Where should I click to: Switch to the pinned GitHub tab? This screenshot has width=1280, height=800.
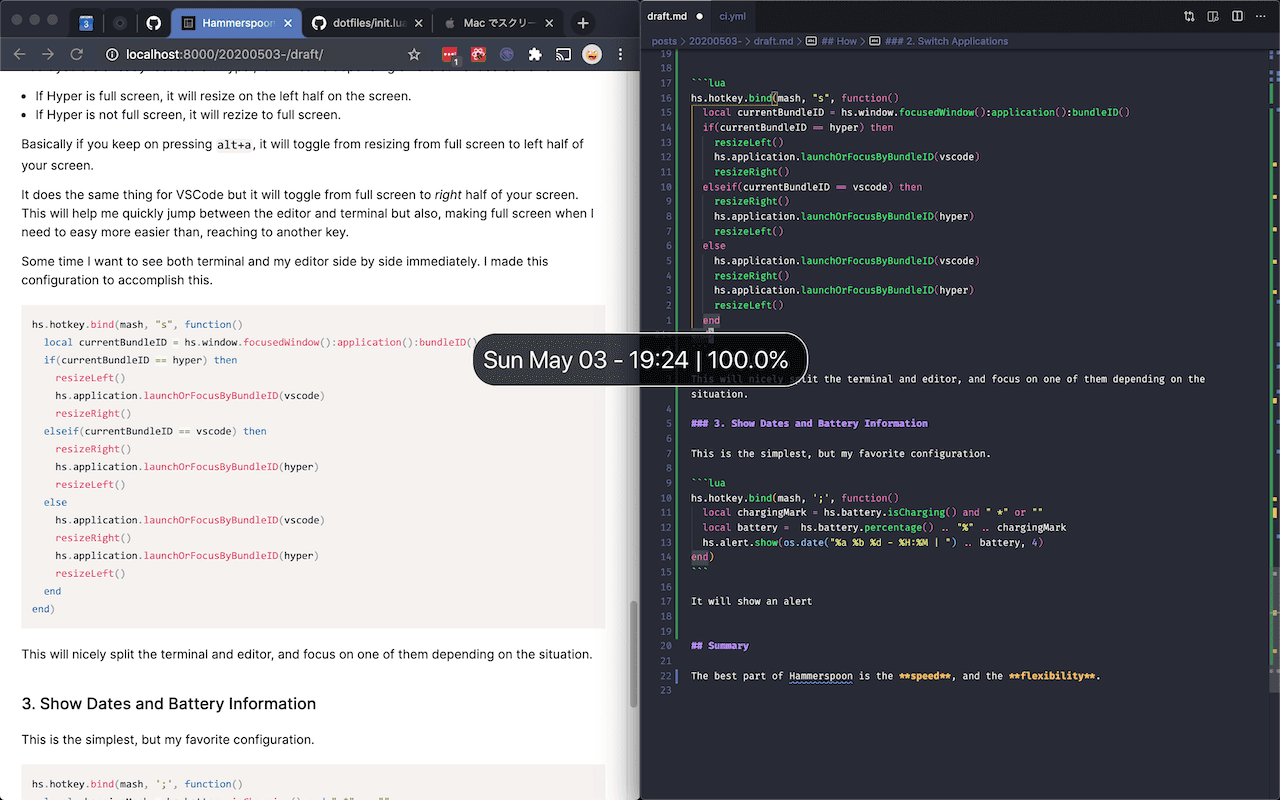click(153, 22)
